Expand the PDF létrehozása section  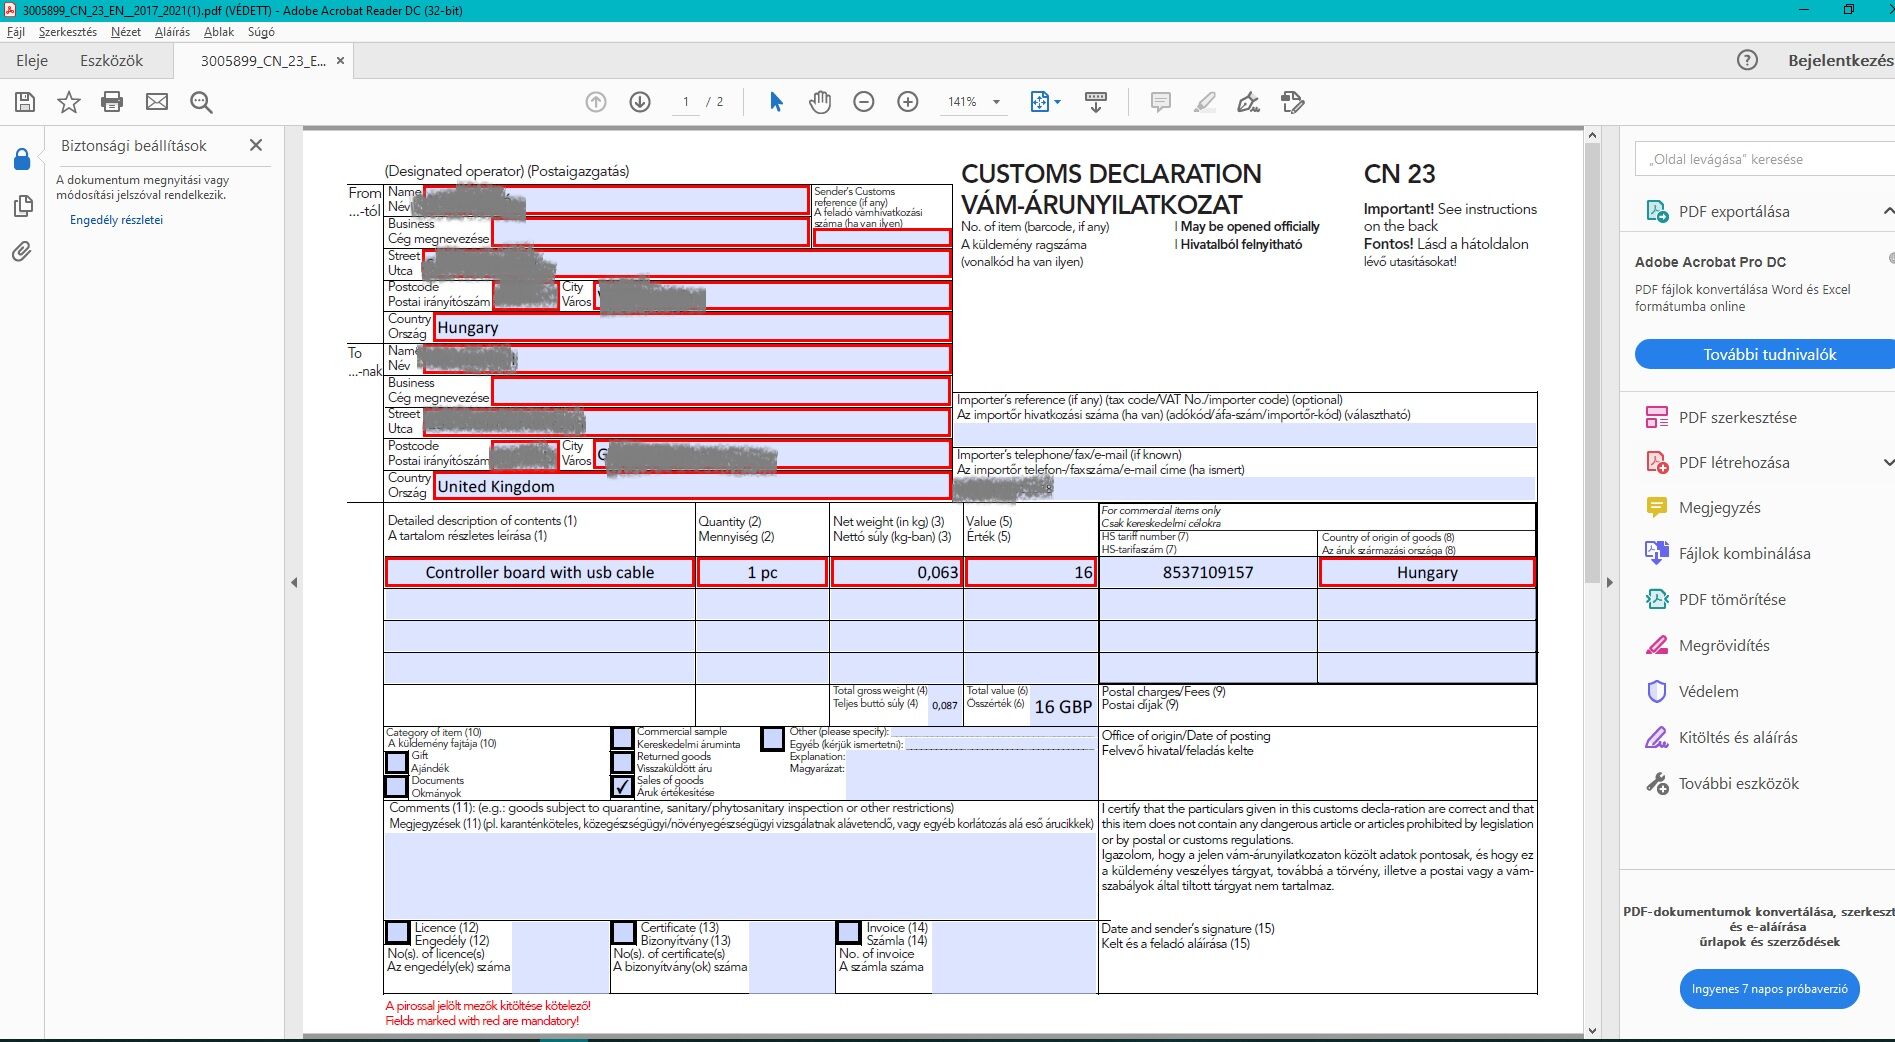(x=1887, y=462)
